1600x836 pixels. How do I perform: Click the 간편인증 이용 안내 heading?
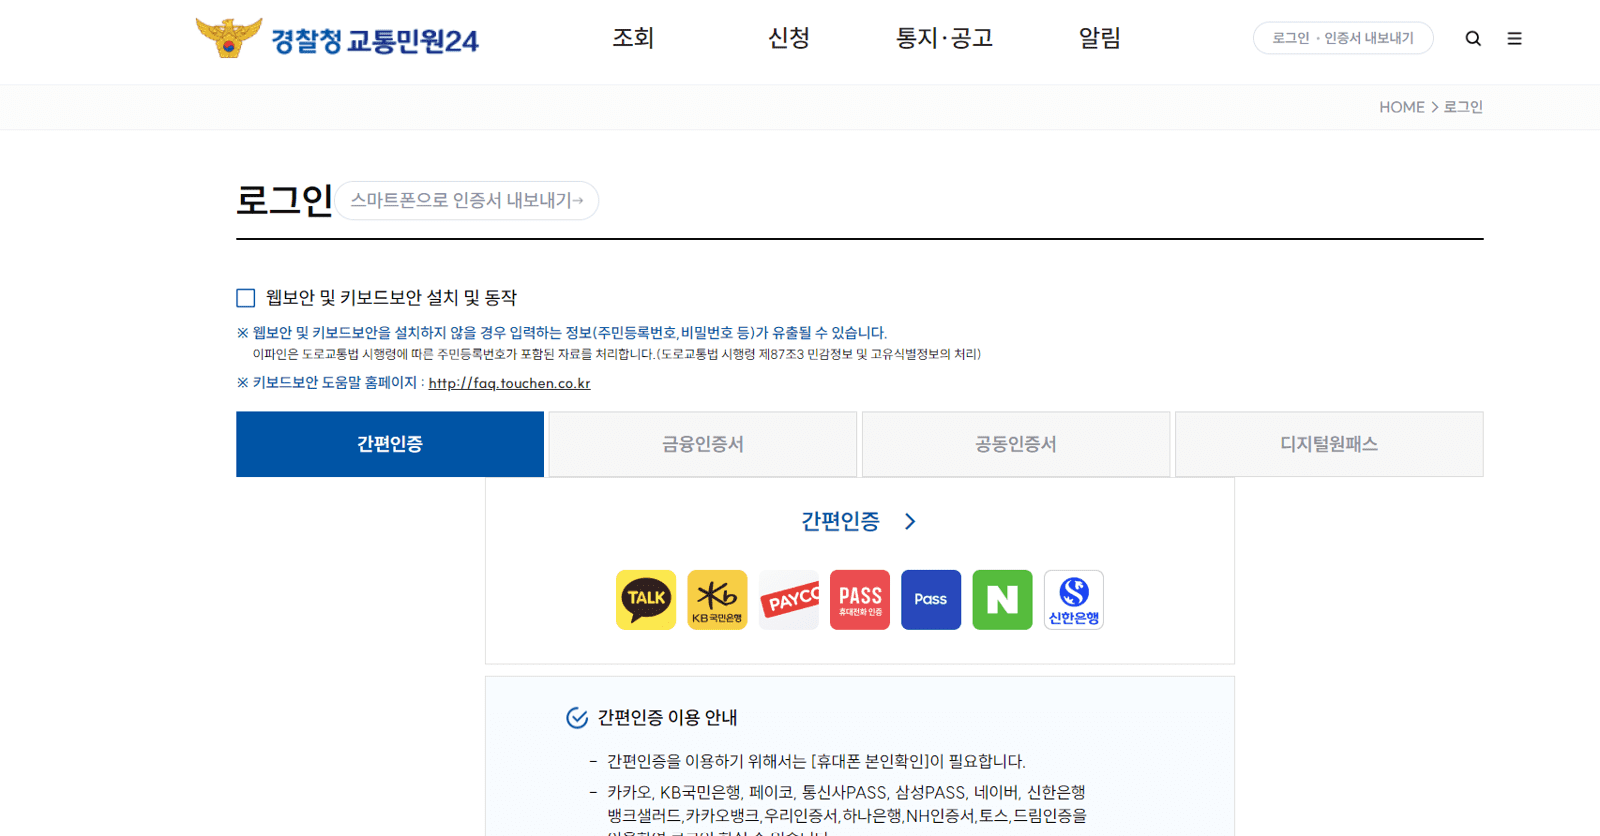667,717
